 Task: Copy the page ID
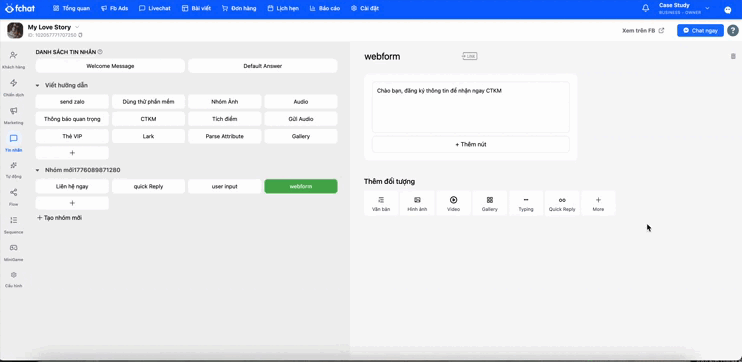[80, 35]
